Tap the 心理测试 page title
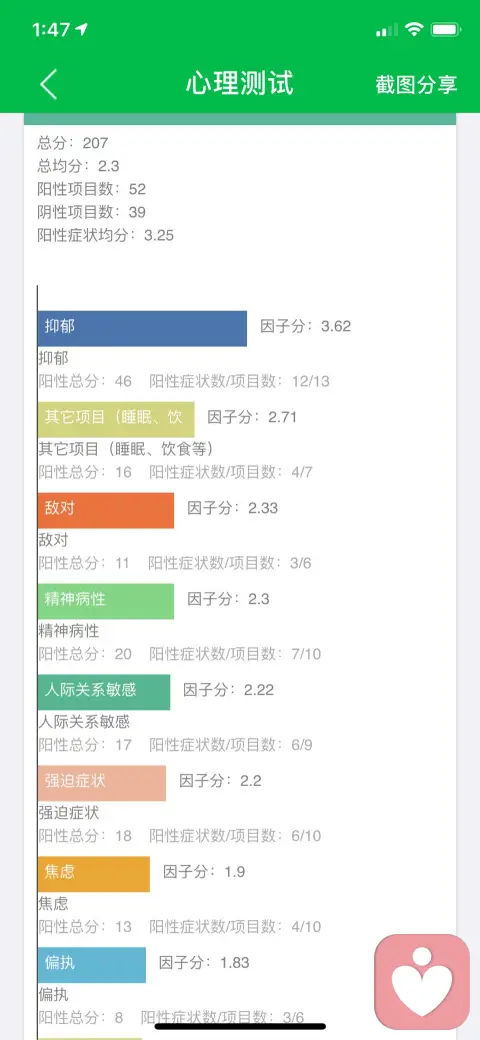 tap(239, 84)
